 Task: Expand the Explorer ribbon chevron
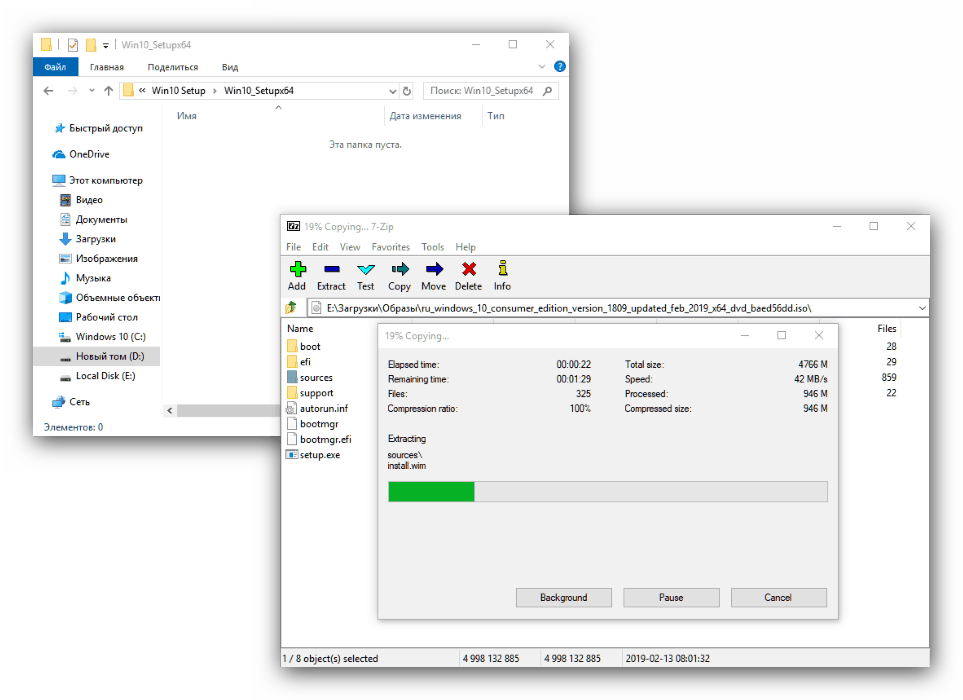(x=542, y=66)
